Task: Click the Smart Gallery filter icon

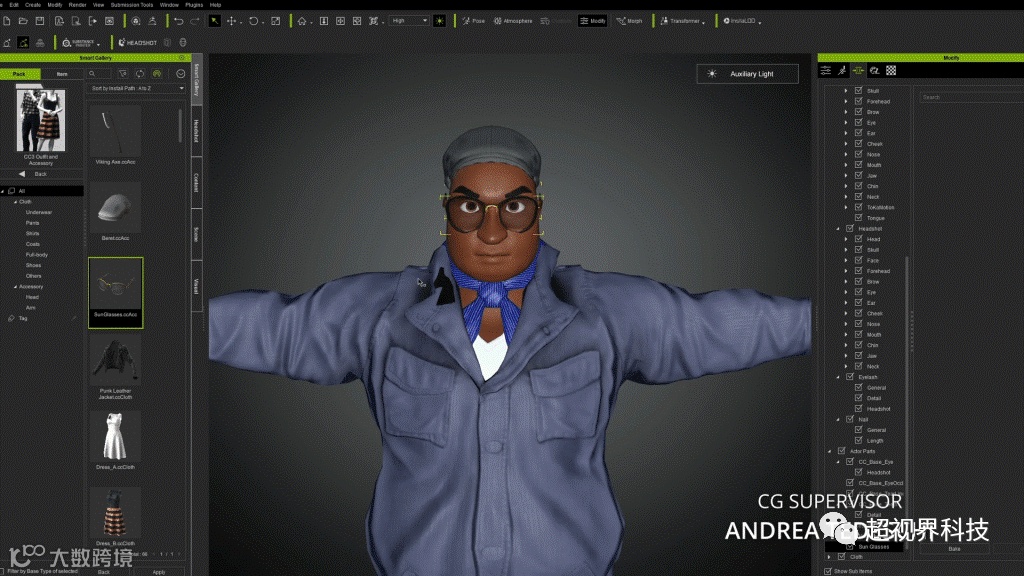Action: [123, 74]
